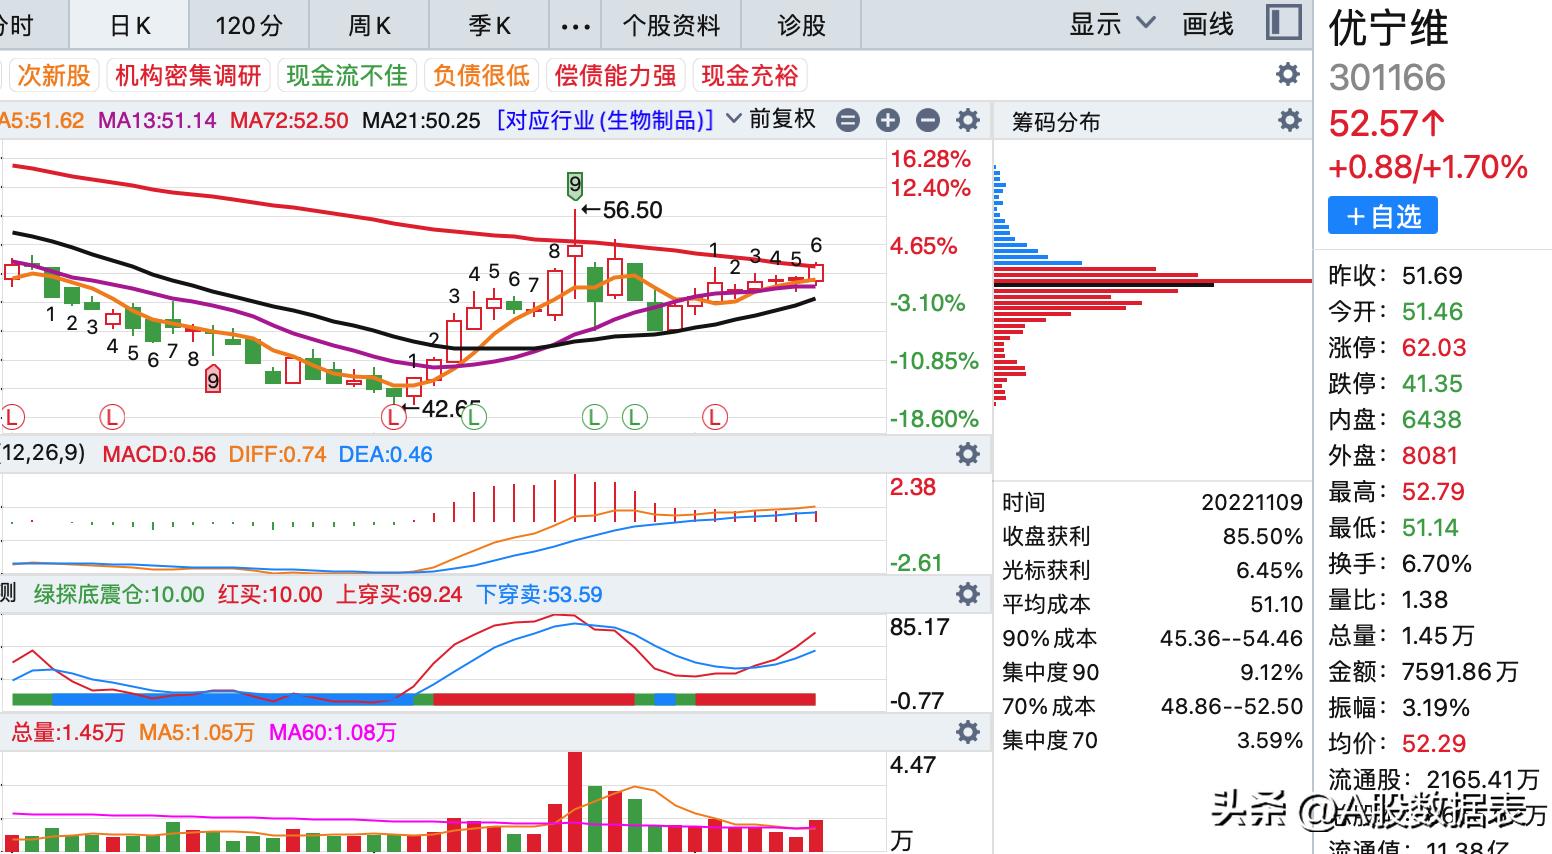The width and height of the screenshot is (1552, 854).
Task: Click the 现金流不佳 tag
Action: 347,76
